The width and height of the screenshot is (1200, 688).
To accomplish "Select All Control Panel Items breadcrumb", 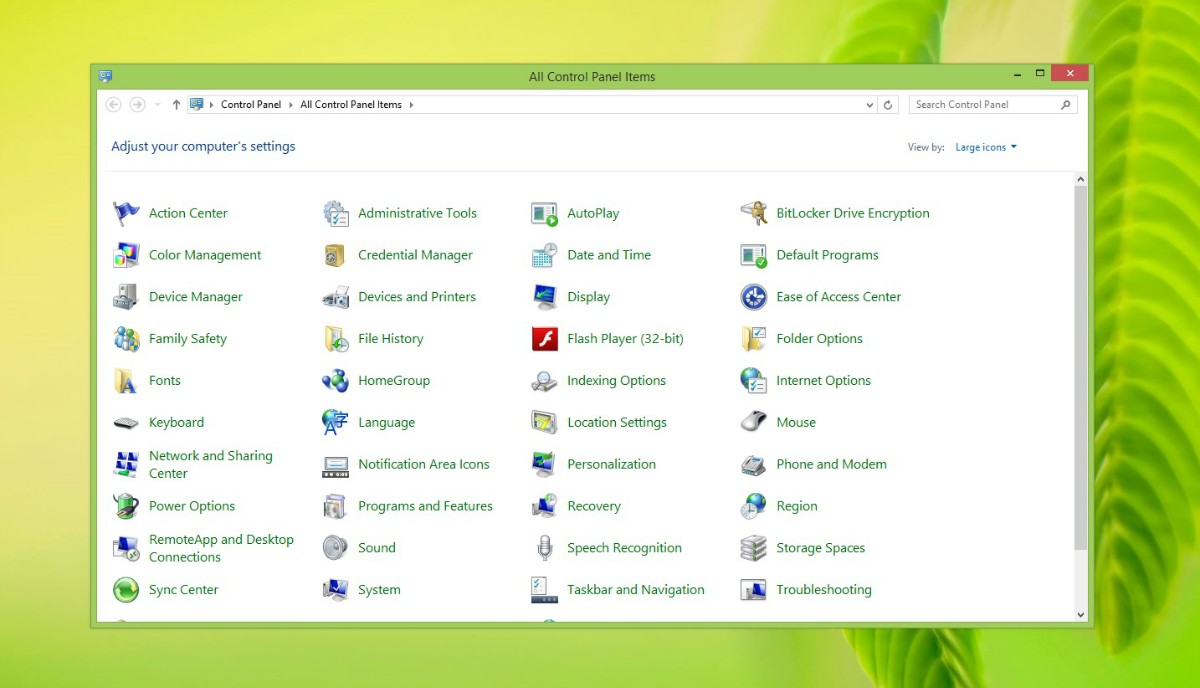I will coord(351,104).
